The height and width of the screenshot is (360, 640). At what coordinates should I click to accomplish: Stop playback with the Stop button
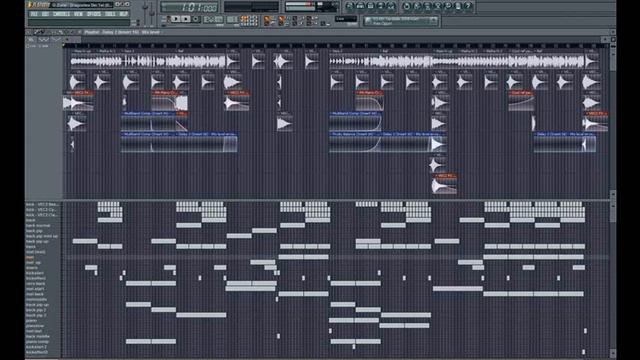pos(186,19)
